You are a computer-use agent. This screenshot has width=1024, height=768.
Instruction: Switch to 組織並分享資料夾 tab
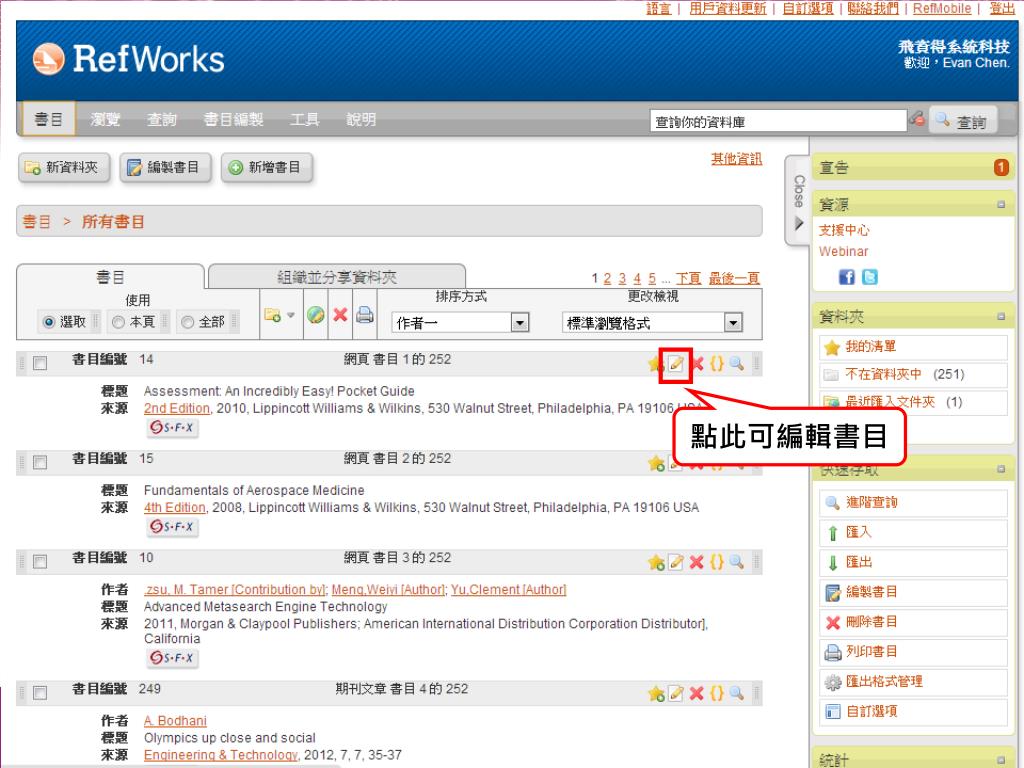(x=336, y=277)
